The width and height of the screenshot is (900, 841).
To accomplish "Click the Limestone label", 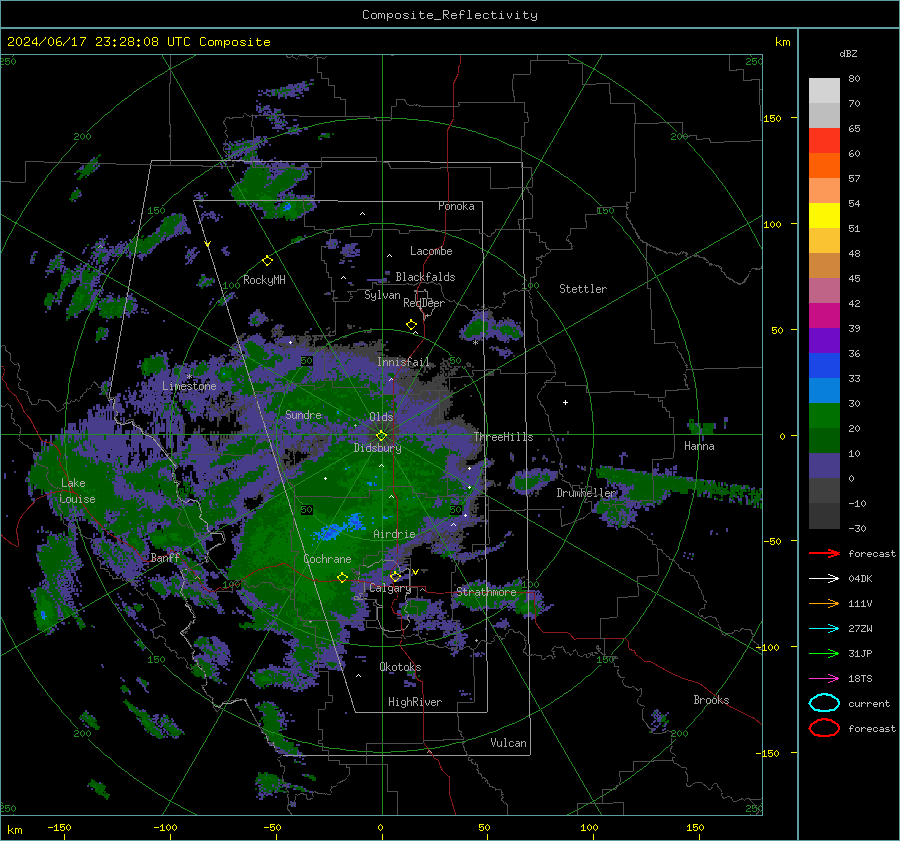I will (189, 386).
